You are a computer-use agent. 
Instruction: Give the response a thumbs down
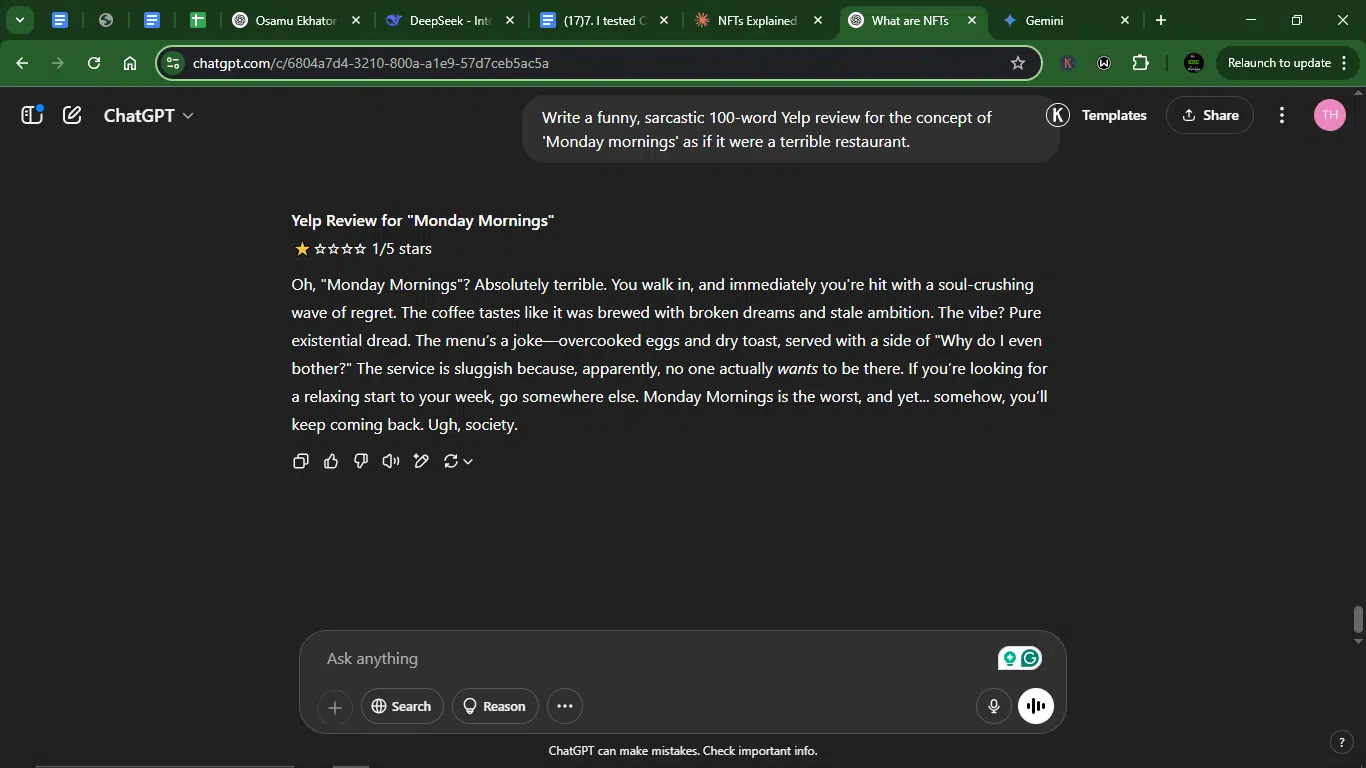point(361,461)
